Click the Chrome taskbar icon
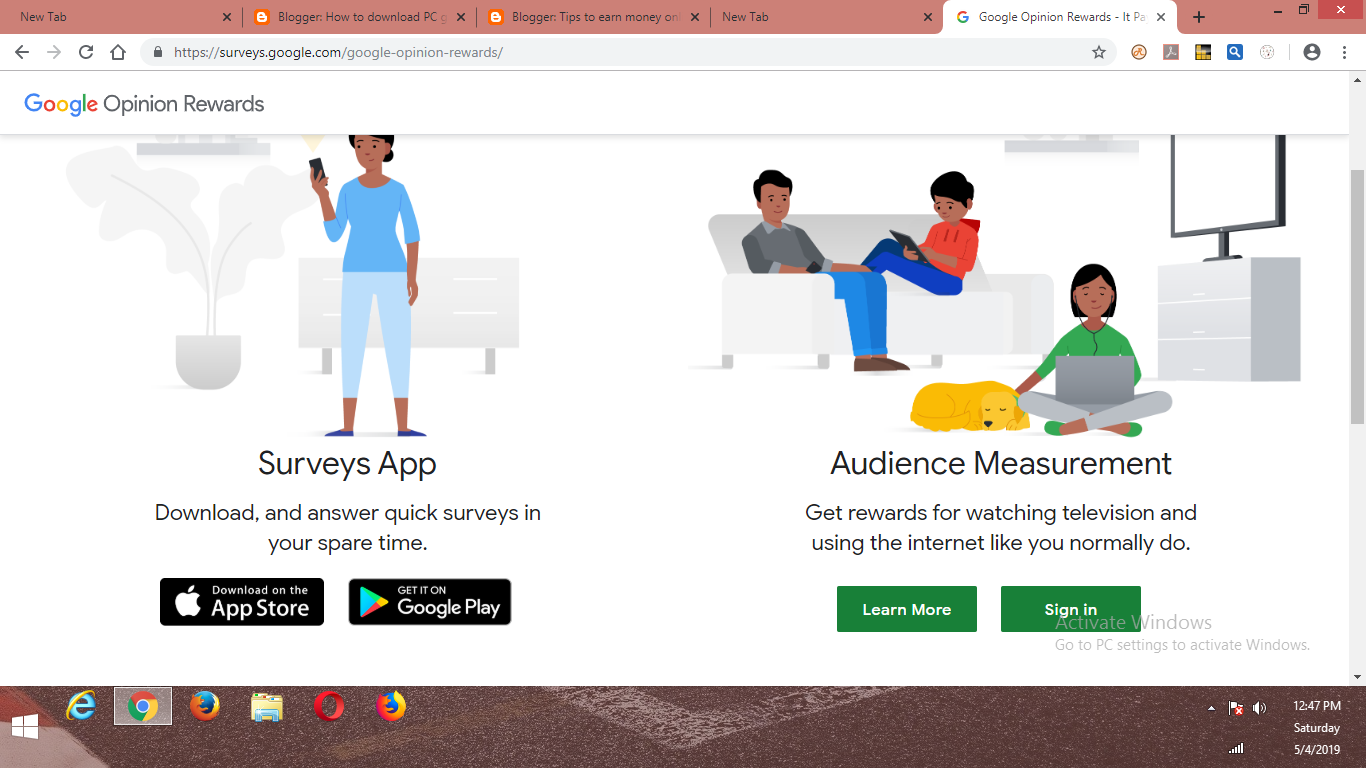The image size is (1366, 768). tap(143, 706)
